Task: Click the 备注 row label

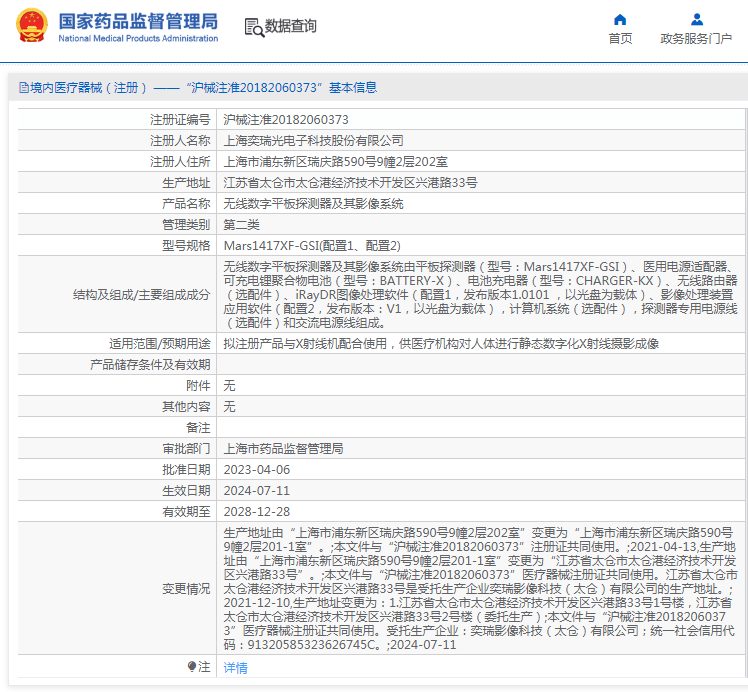Action: coord(198,427)
